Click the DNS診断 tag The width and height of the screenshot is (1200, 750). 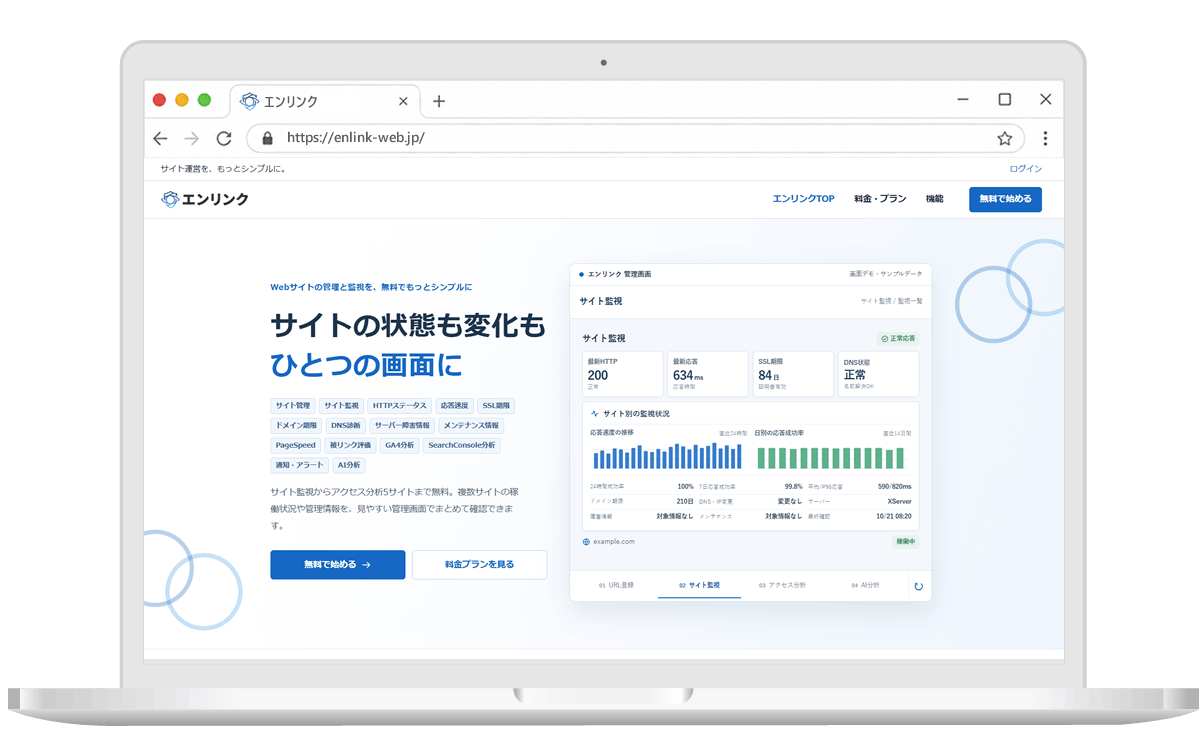[x=346, y=425]
